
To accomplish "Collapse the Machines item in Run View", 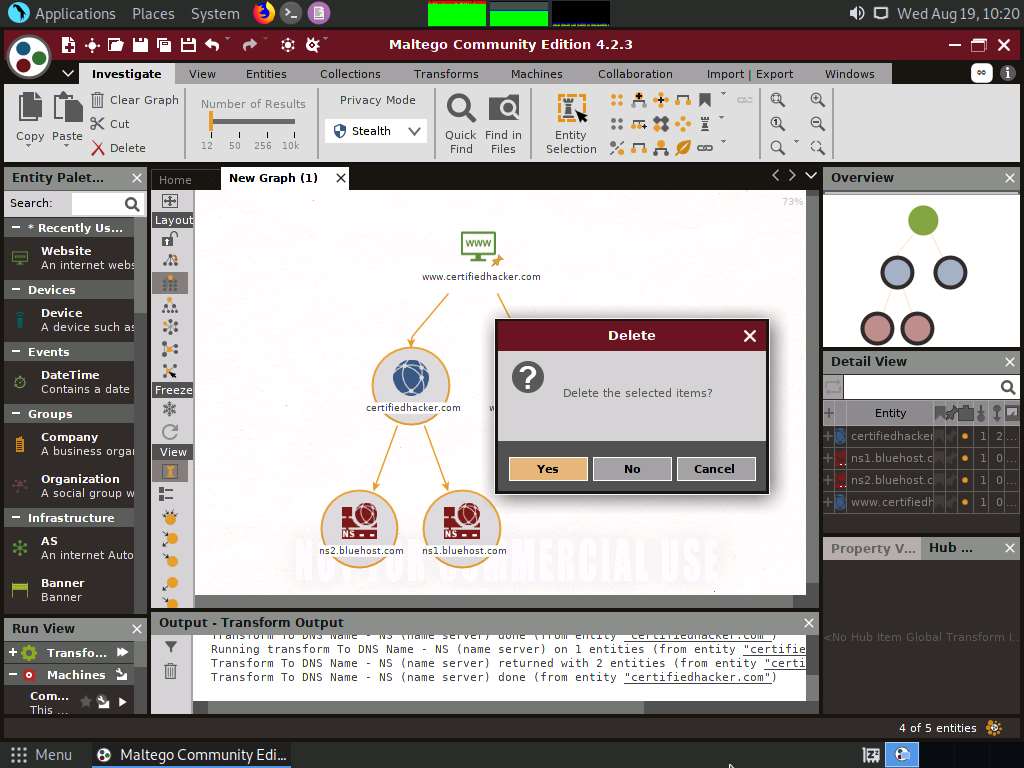I will (x=12, y=675).
